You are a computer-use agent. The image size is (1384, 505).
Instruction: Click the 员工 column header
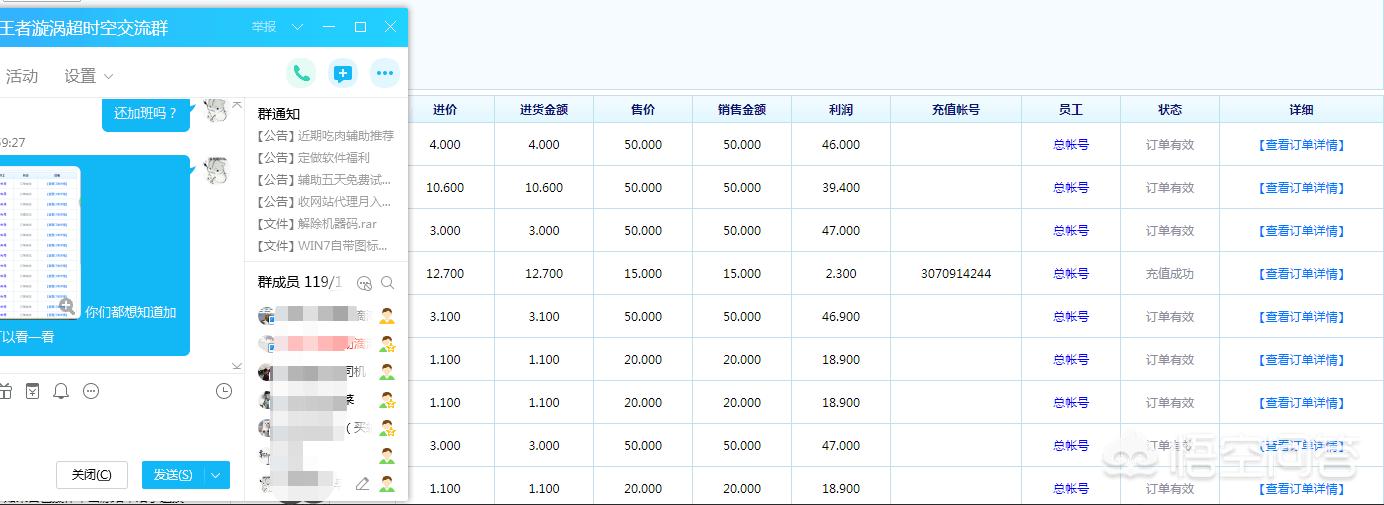1071,110
